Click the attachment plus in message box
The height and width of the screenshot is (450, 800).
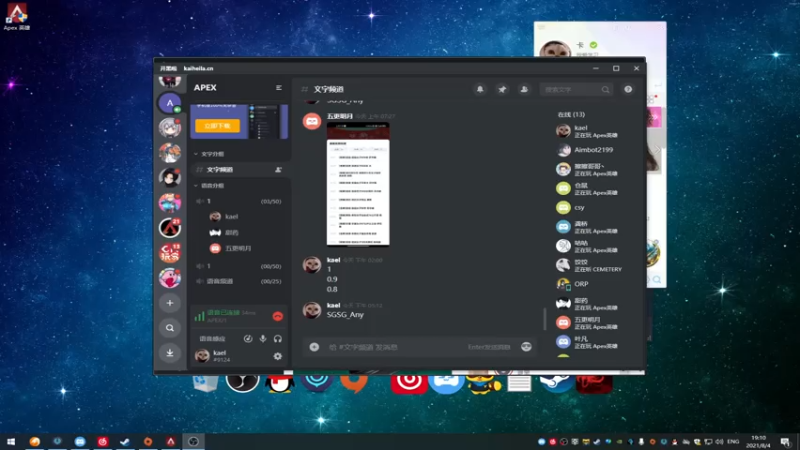click(x=314, y=347)
